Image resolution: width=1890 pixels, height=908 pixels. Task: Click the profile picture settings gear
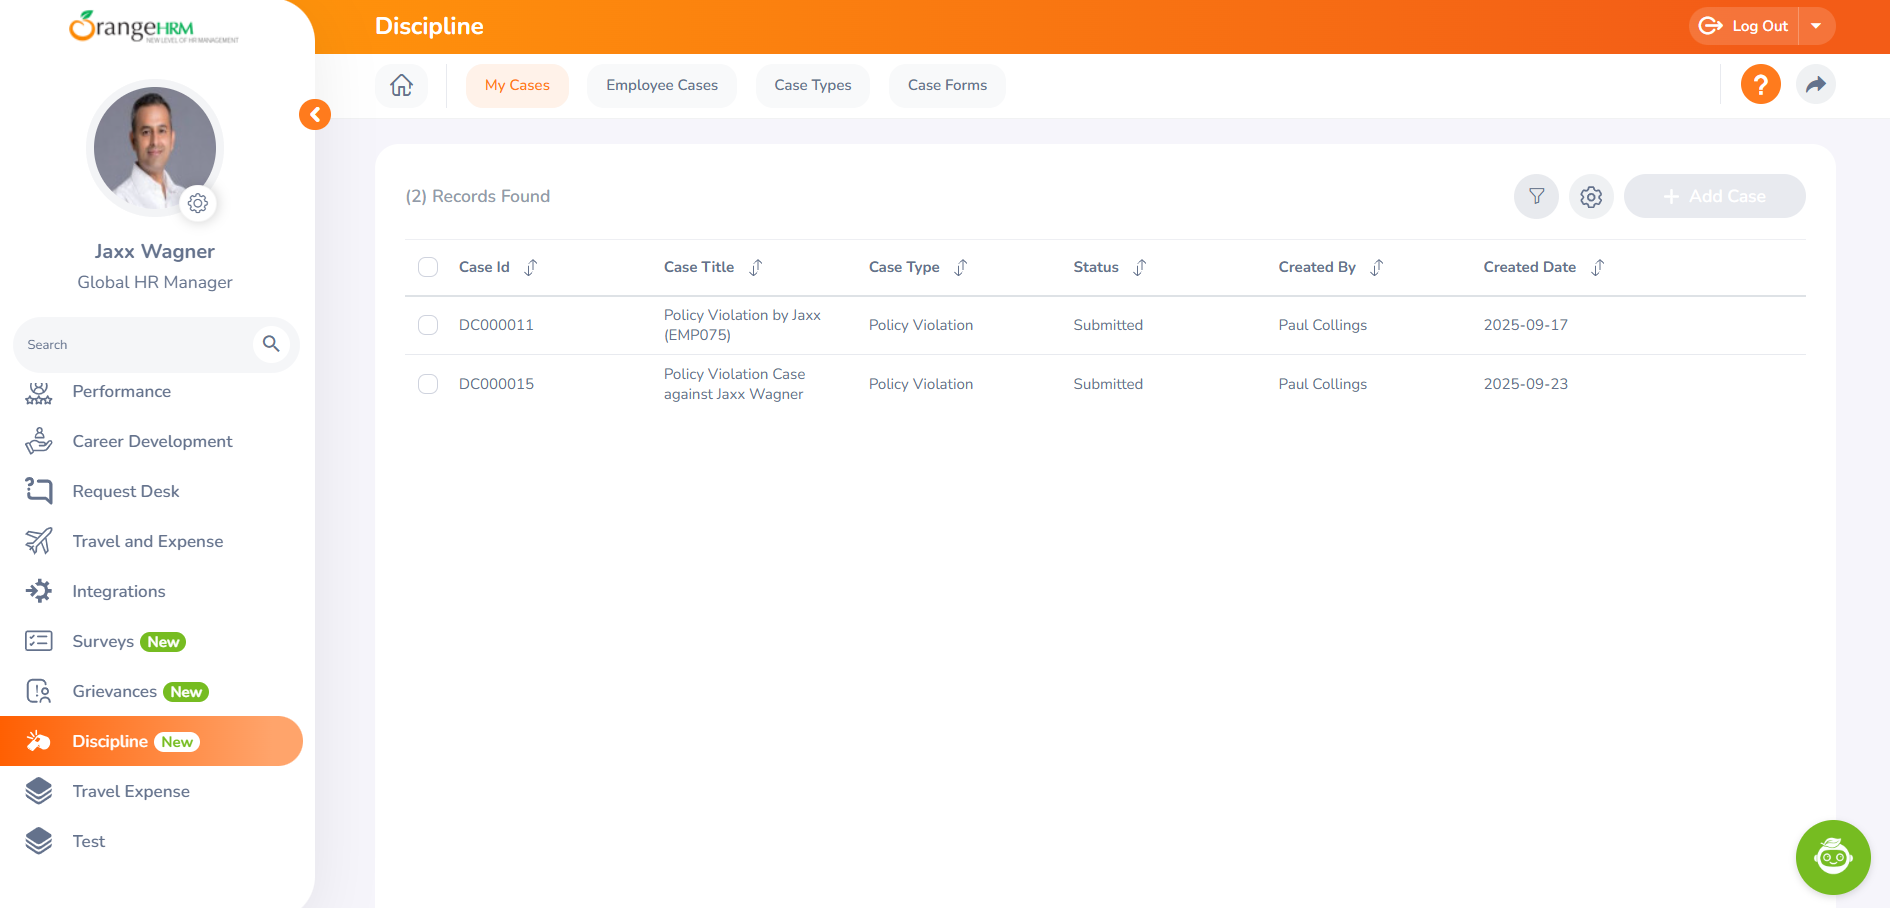pos(198,203)
